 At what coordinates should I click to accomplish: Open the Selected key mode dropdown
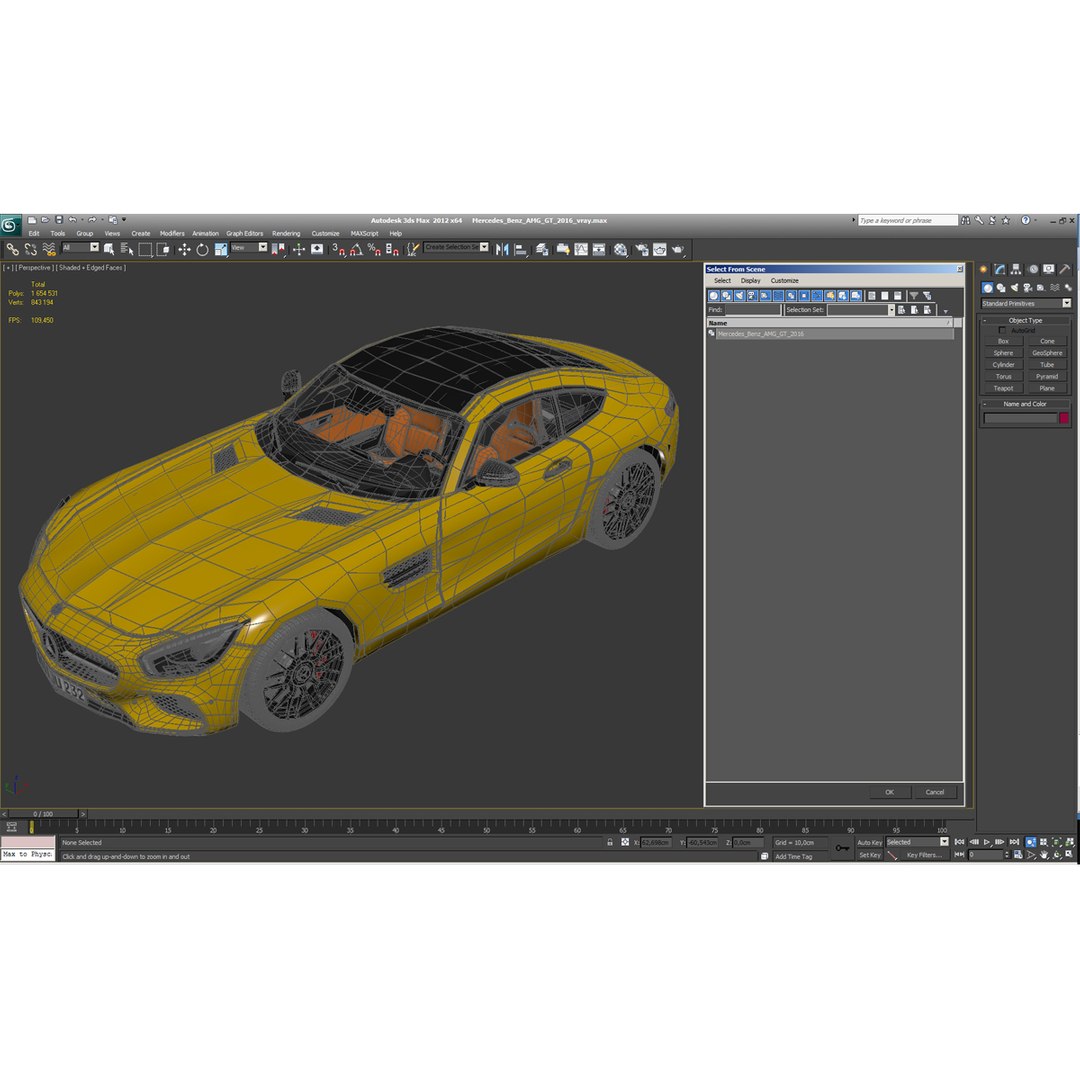[x=917, y=842]
